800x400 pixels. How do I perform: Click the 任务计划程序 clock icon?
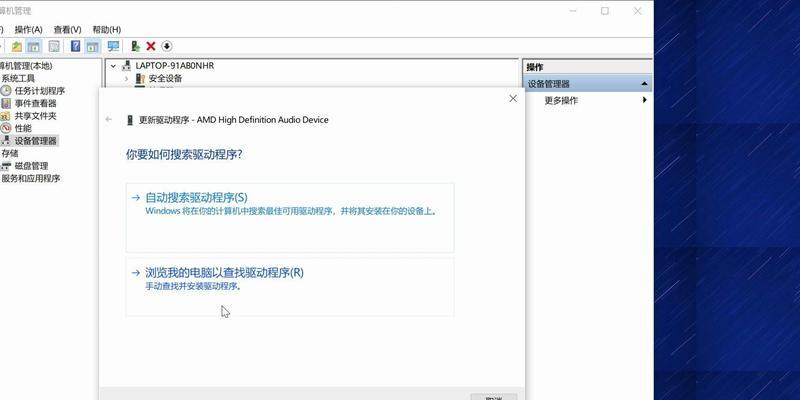(x=6, y=91)
